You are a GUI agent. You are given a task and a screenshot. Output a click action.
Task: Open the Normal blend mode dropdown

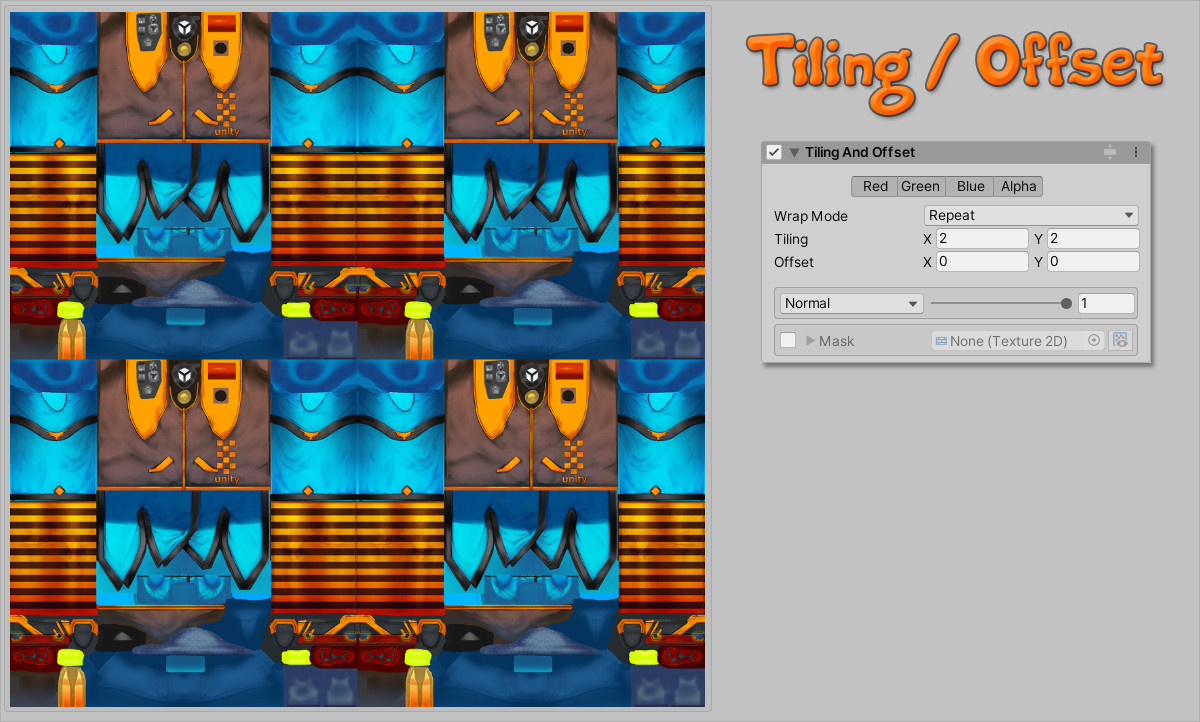point(852,303)
